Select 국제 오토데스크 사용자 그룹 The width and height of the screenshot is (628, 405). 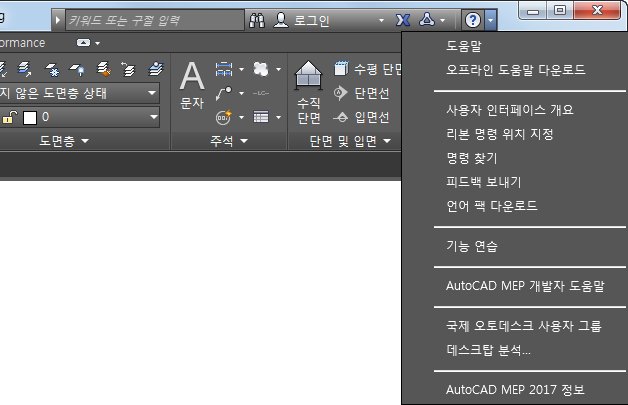pos(523,326)
